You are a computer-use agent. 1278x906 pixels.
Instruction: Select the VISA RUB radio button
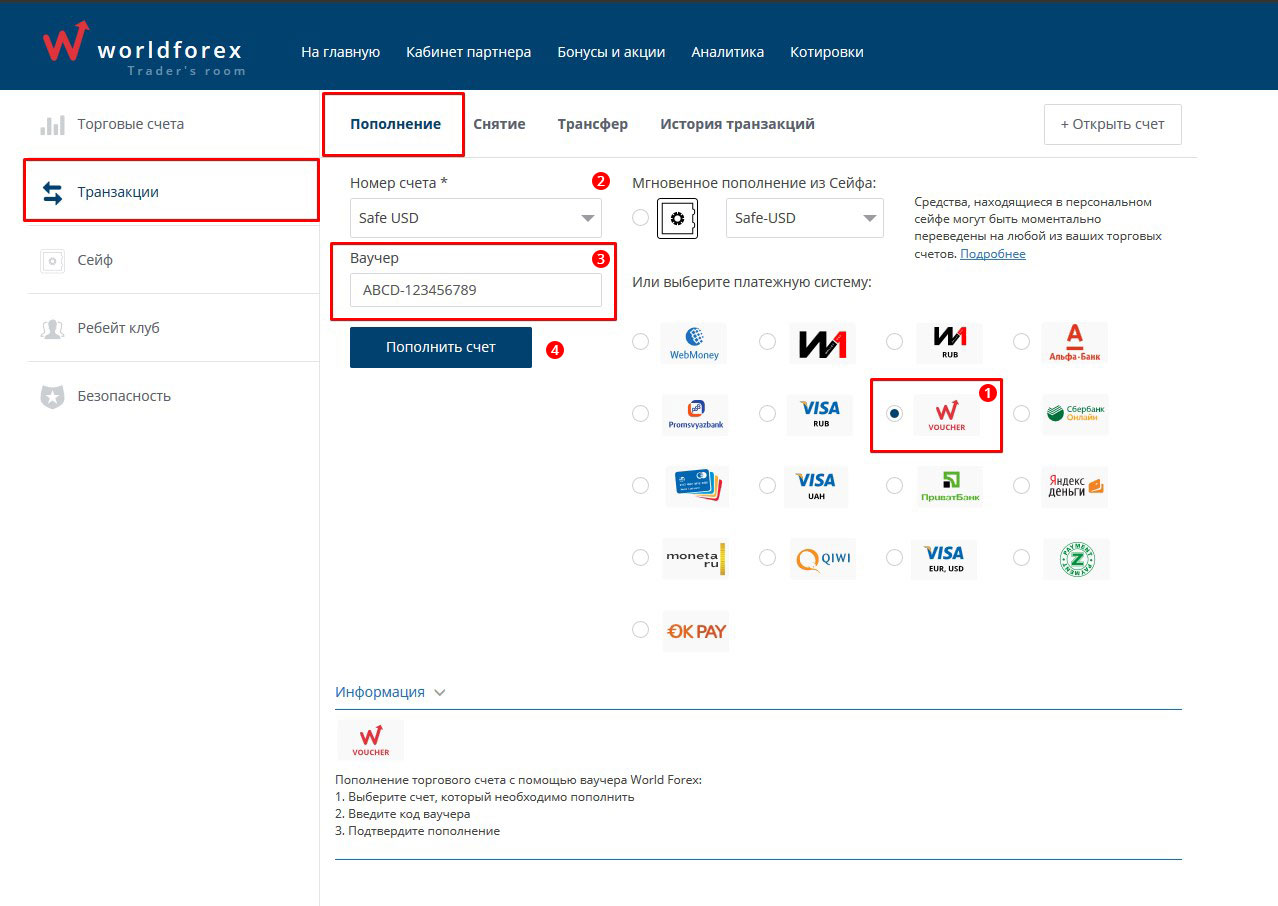pos(767,414)
